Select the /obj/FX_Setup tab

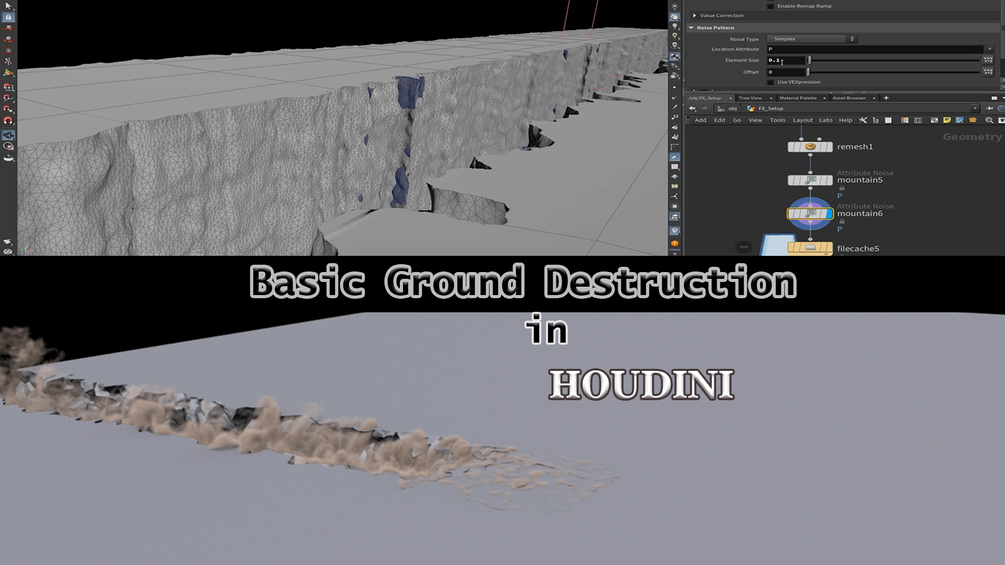click(705, 98)
